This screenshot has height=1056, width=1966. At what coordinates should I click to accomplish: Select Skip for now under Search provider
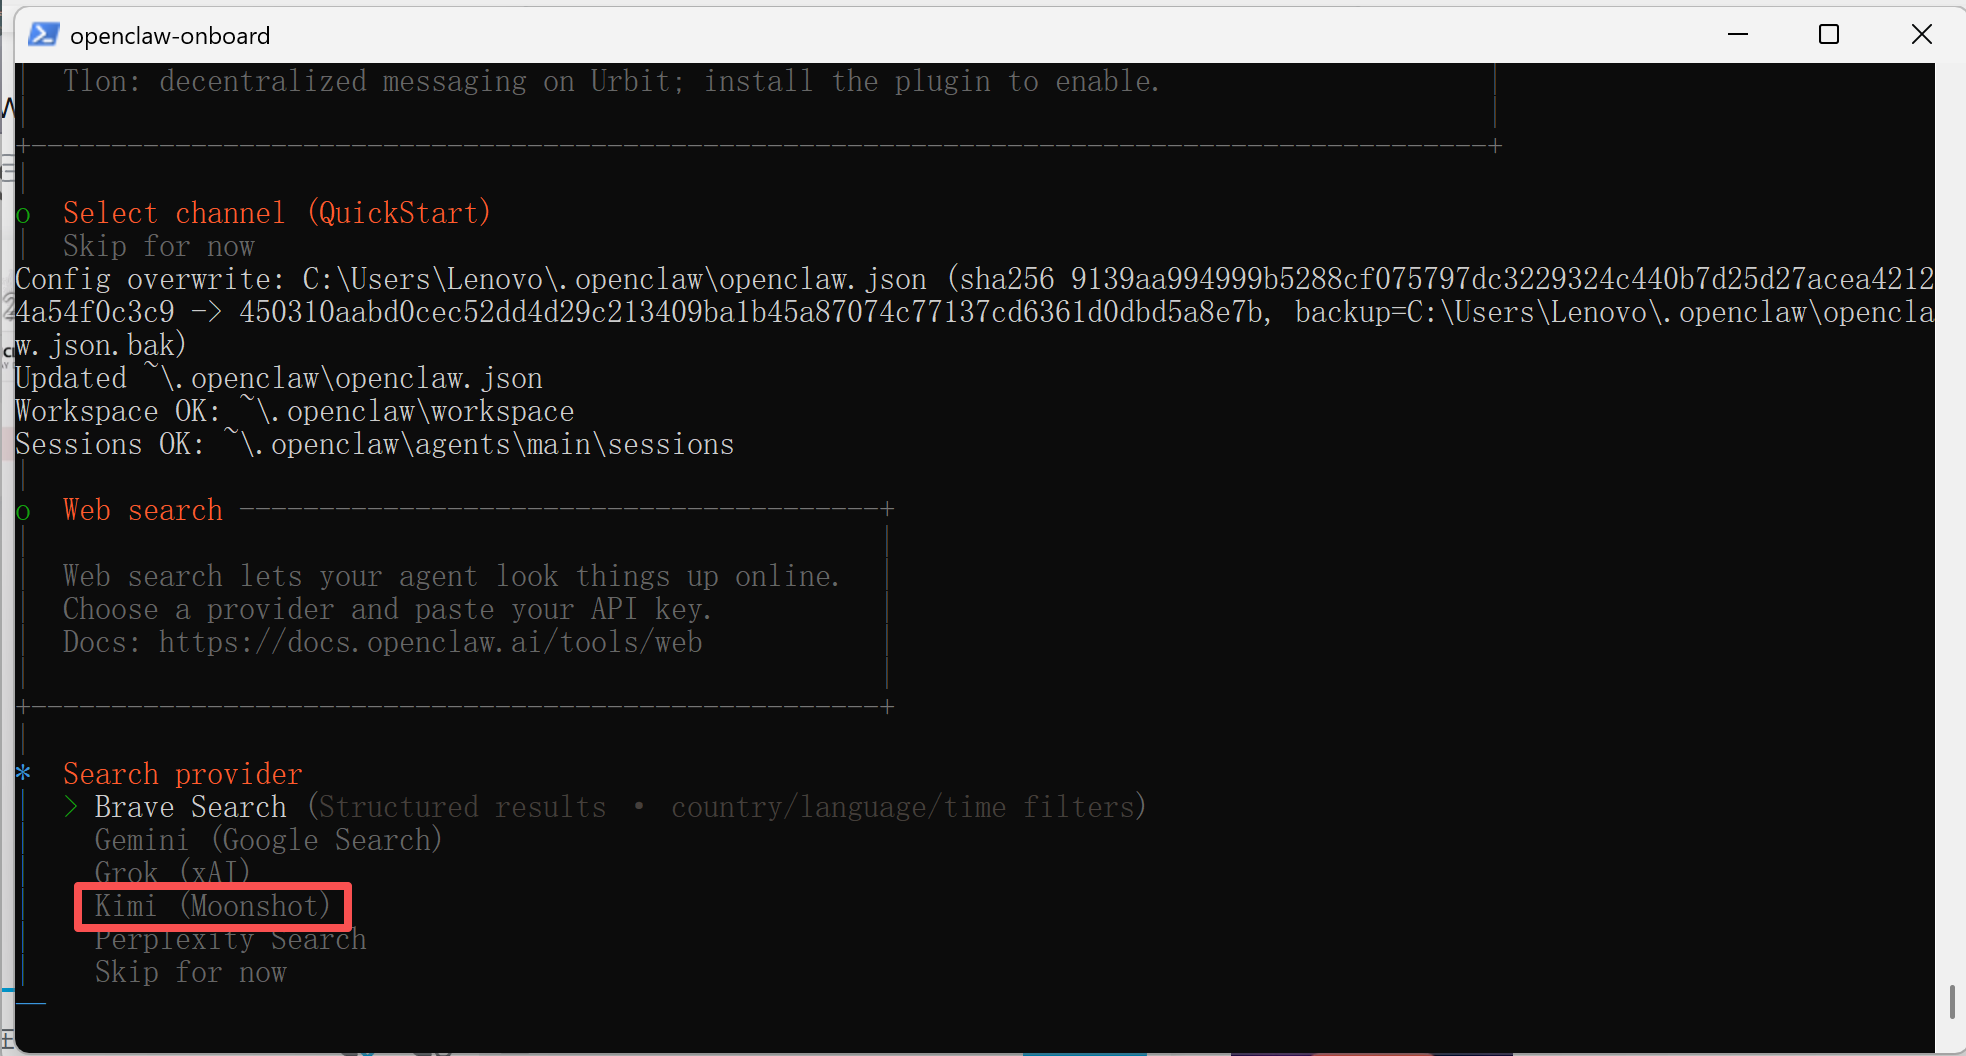190,972
